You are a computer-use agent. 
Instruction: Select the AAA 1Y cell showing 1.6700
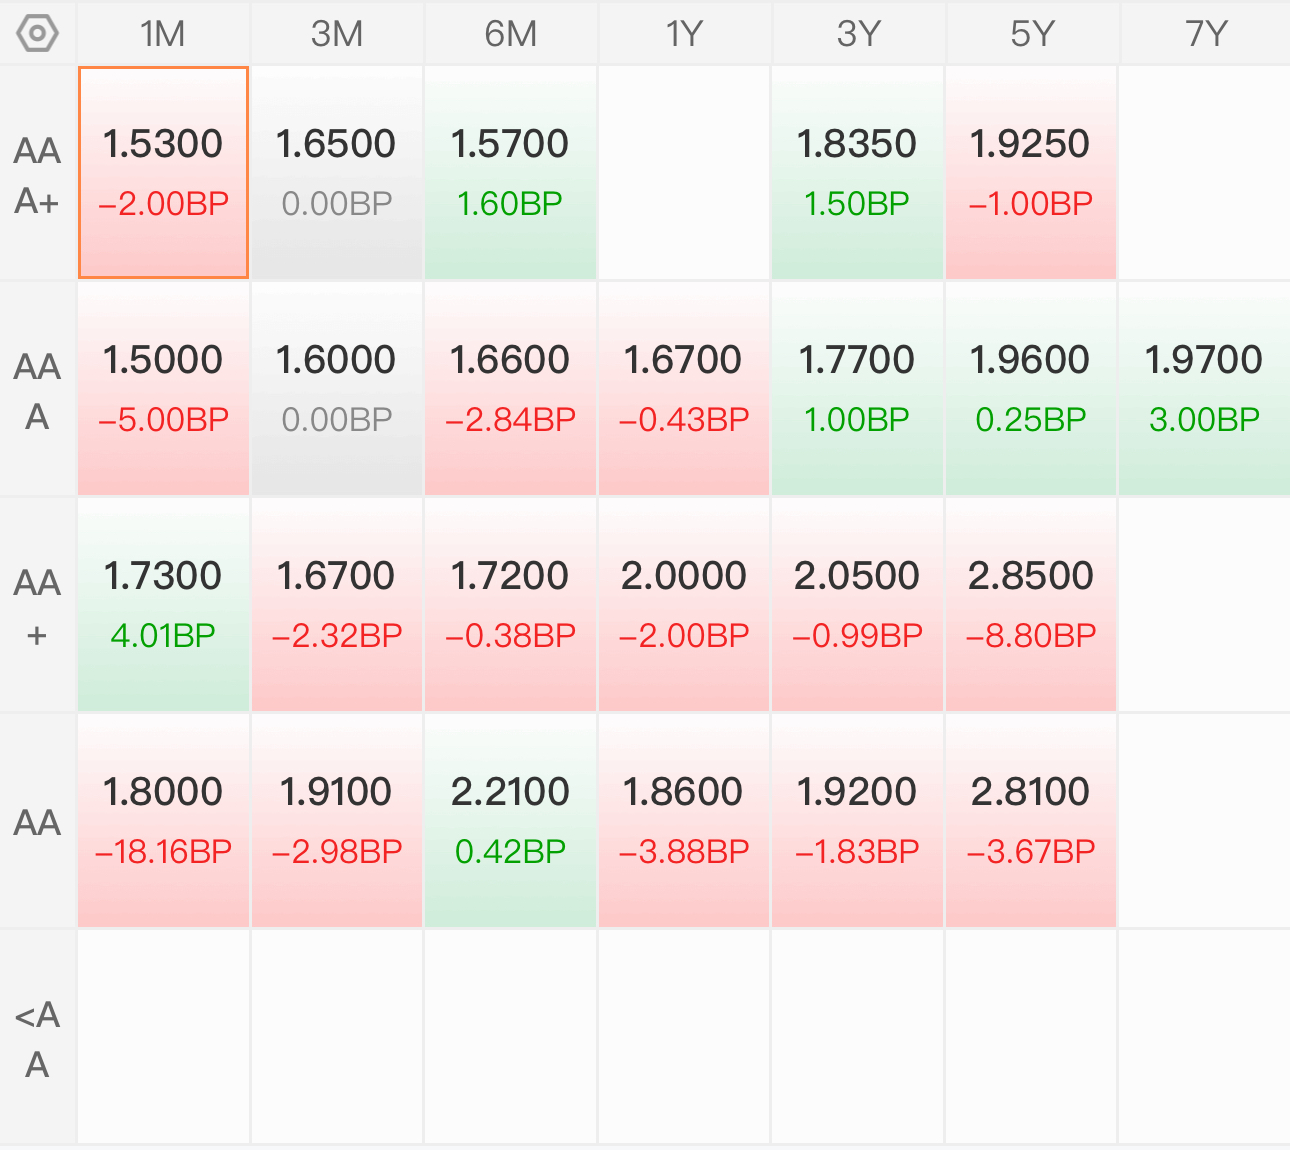[684, 389]
